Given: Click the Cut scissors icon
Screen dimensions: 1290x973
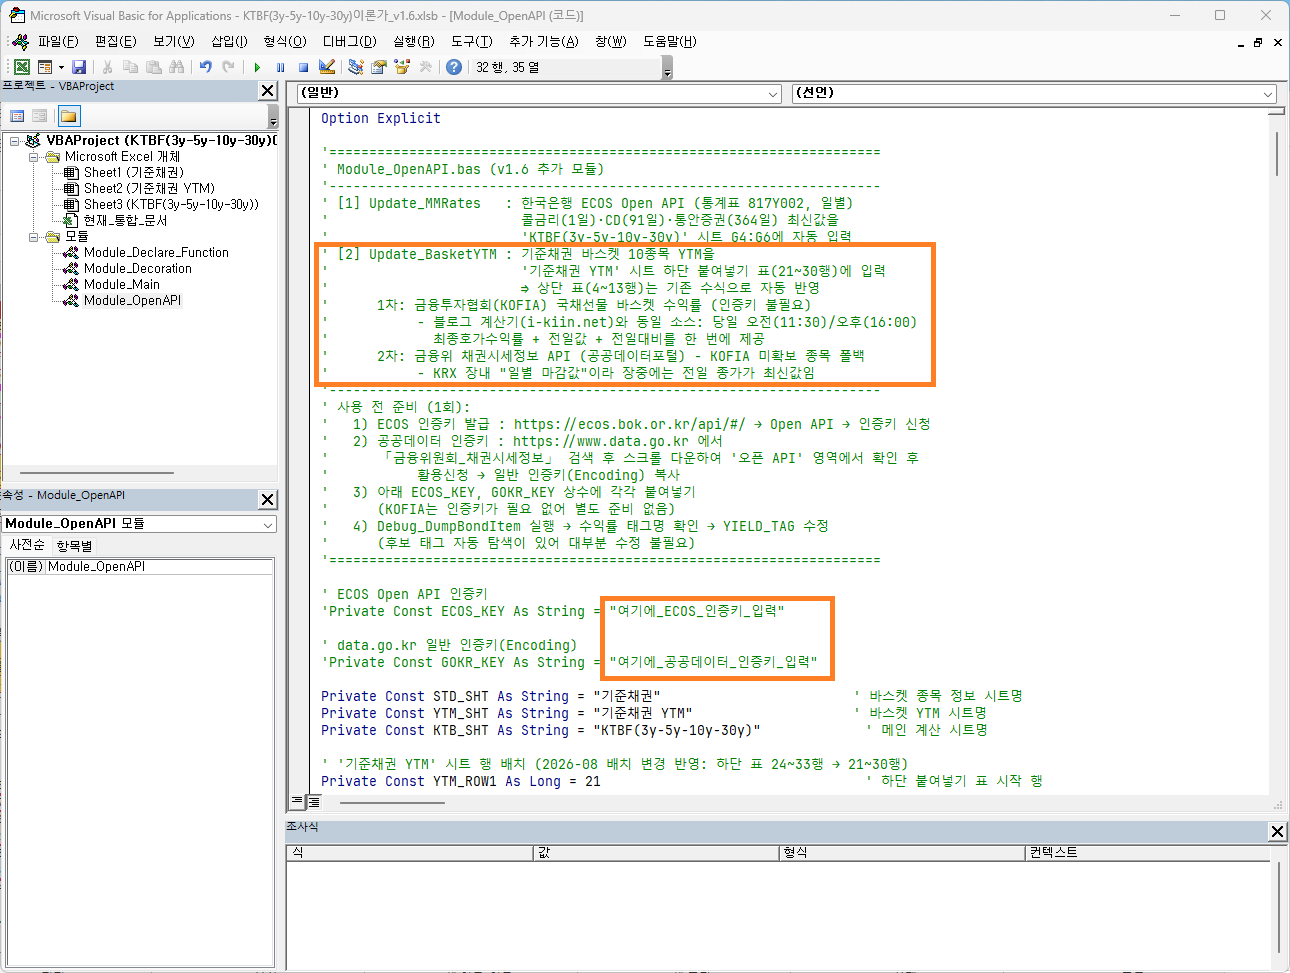Looking at the screenshot, I should point(107,67).
